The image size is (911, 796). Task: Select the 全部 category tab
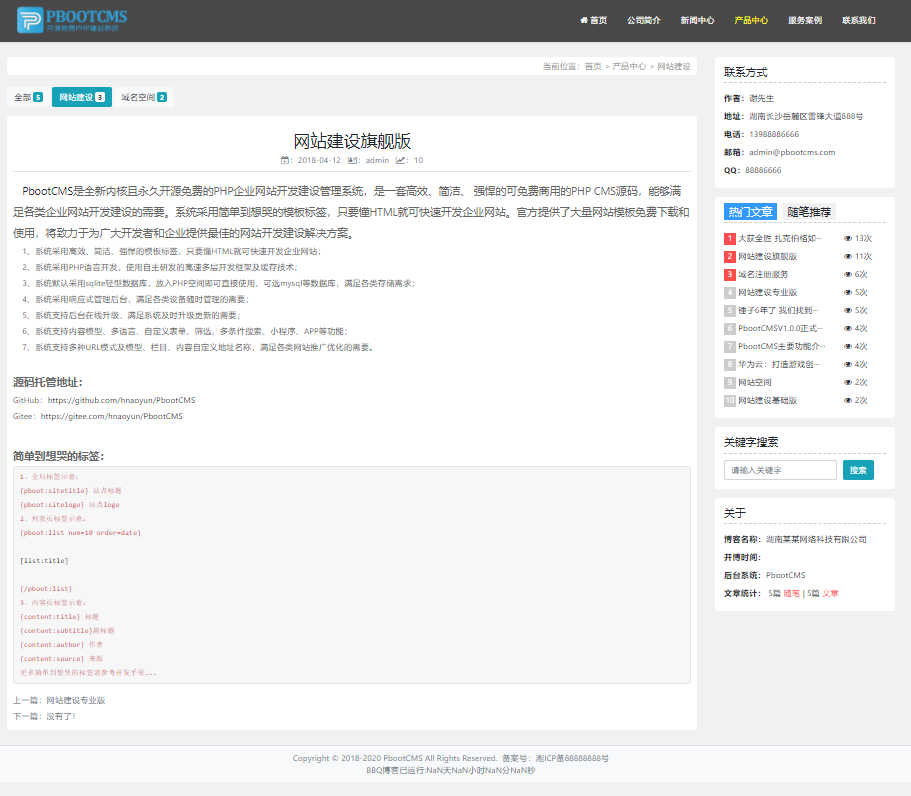(x=28, y=97)
